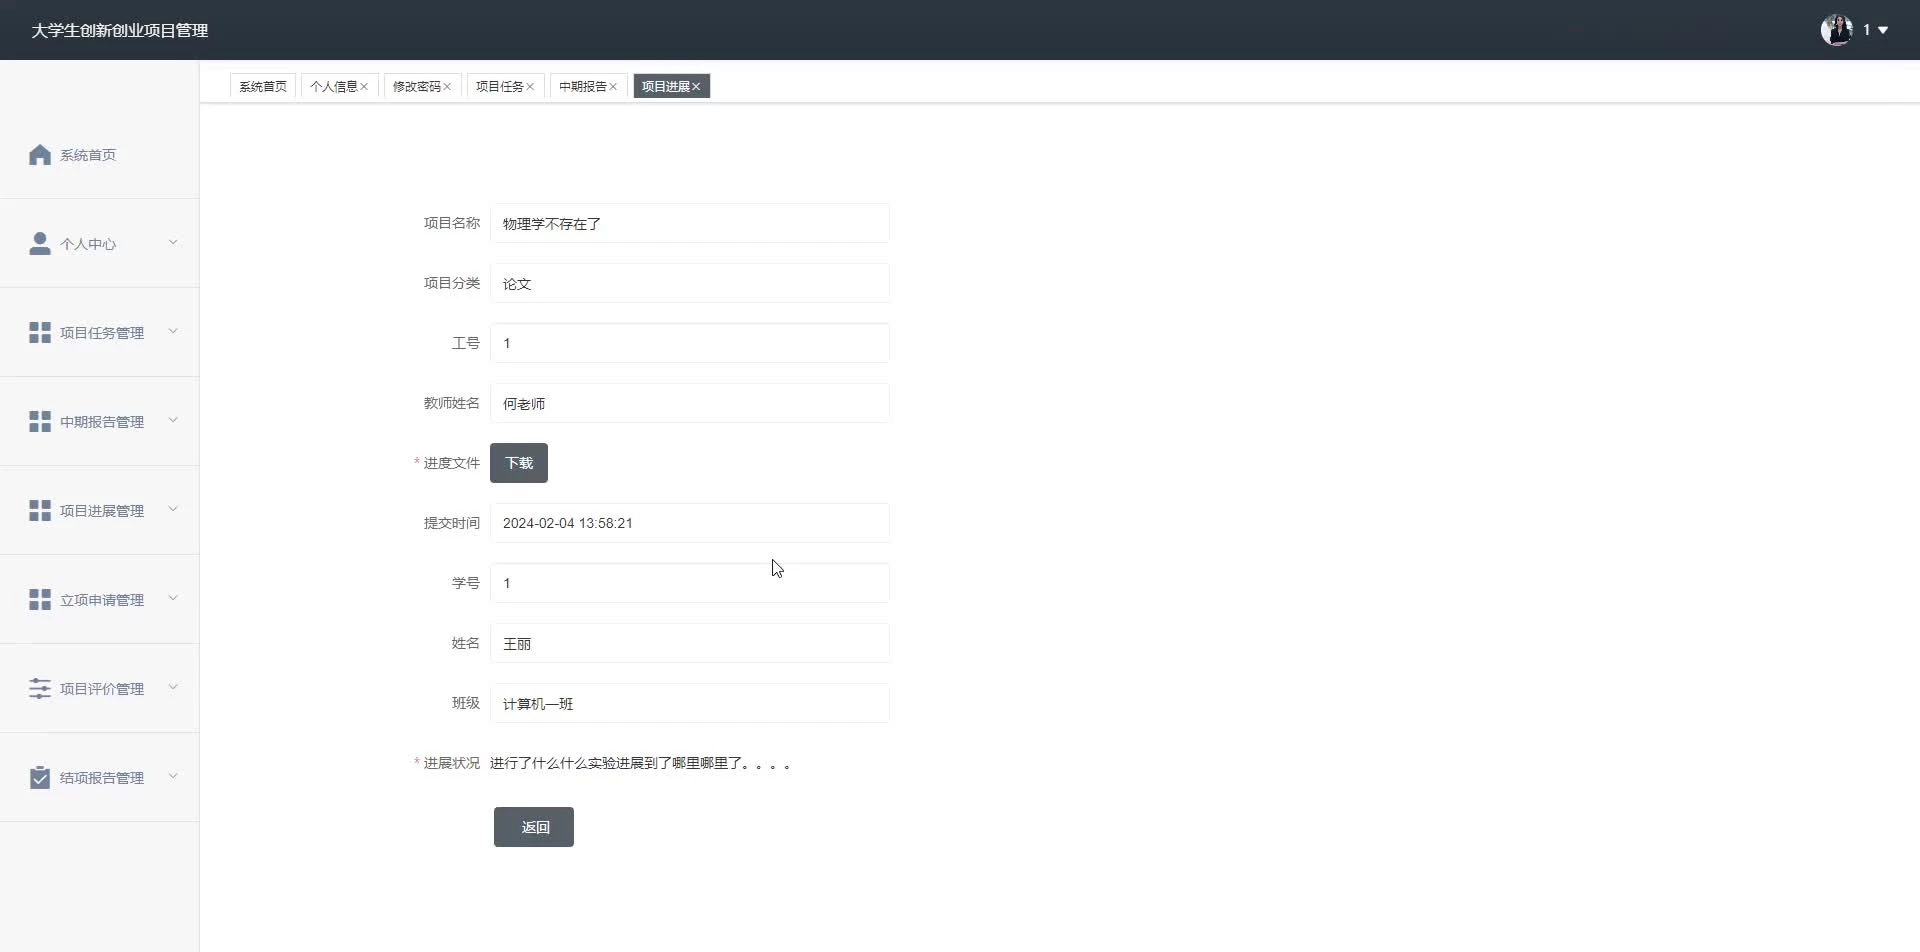This screenshot has height=952, width=1920.
Task: Click the 班级 field showing 计算机一班
Action: (x=690, y=703)
